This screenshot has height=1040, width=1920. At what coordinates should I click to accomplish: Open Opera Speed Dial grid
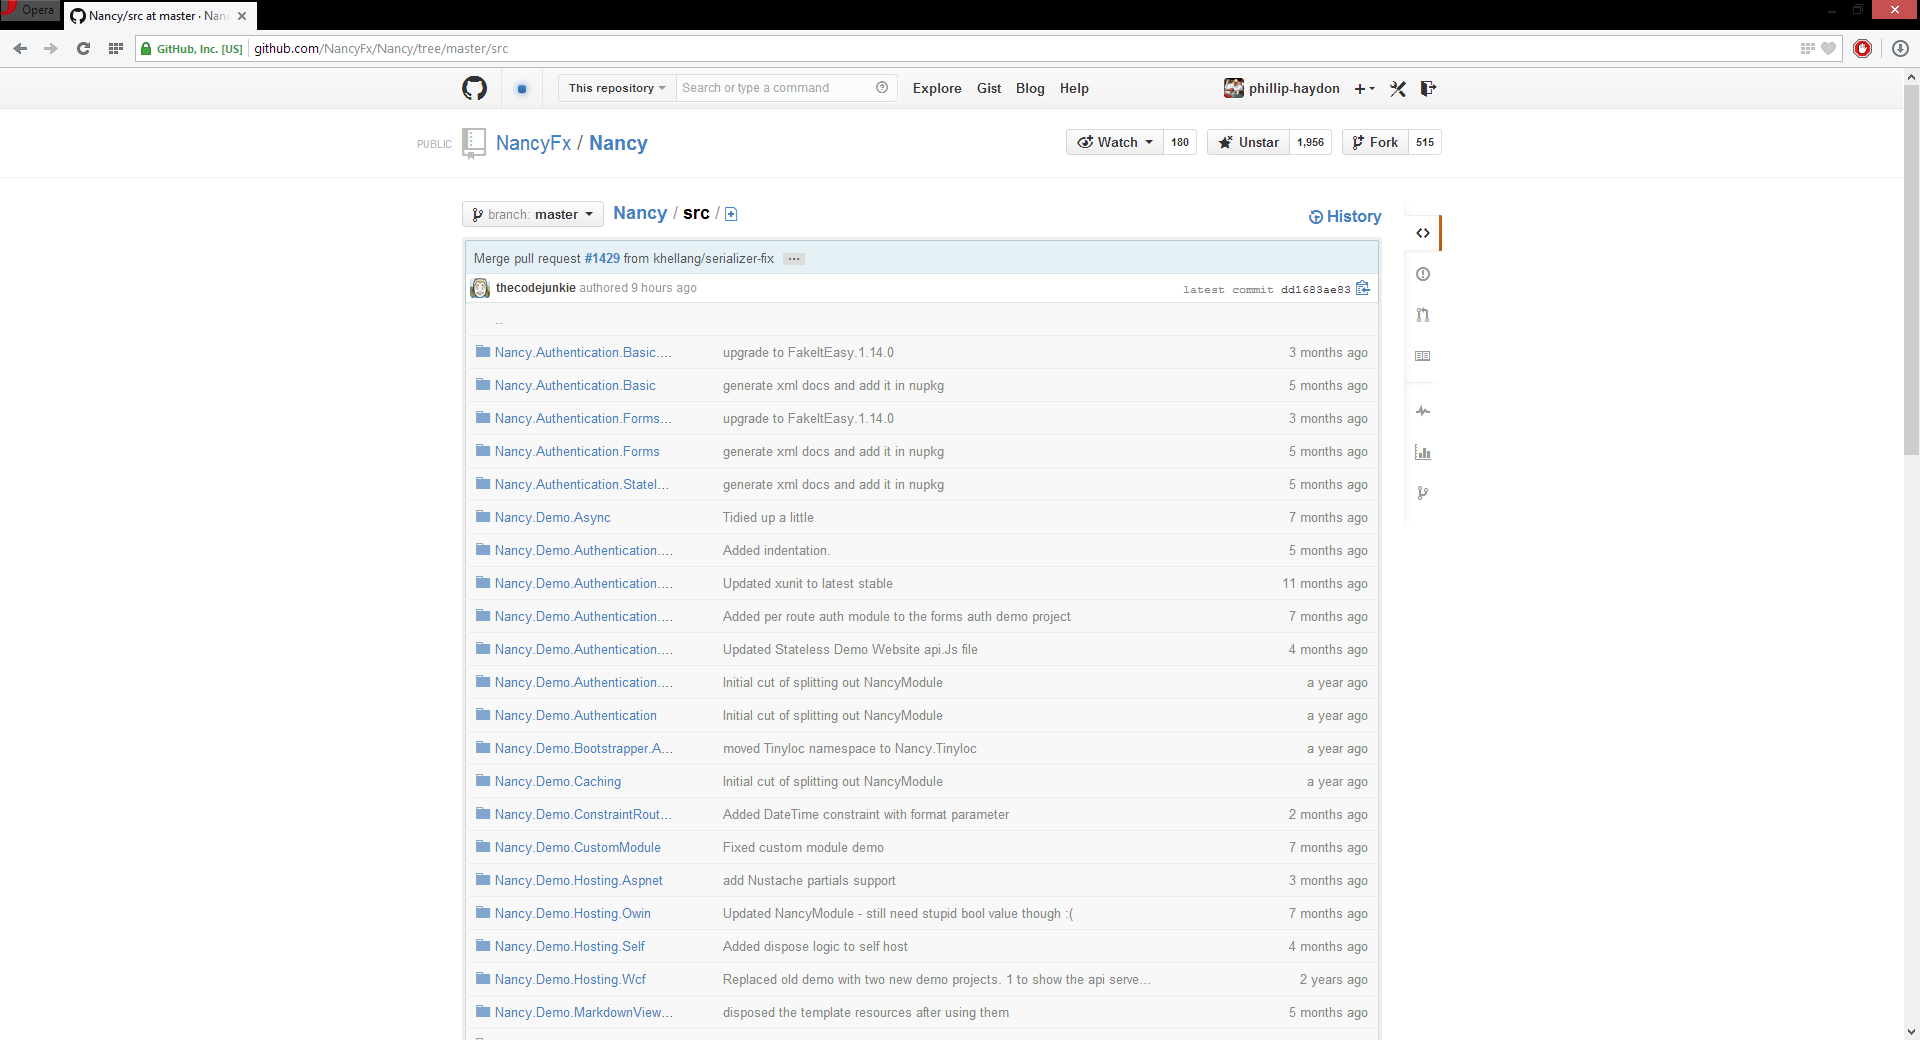click(115, 48)
